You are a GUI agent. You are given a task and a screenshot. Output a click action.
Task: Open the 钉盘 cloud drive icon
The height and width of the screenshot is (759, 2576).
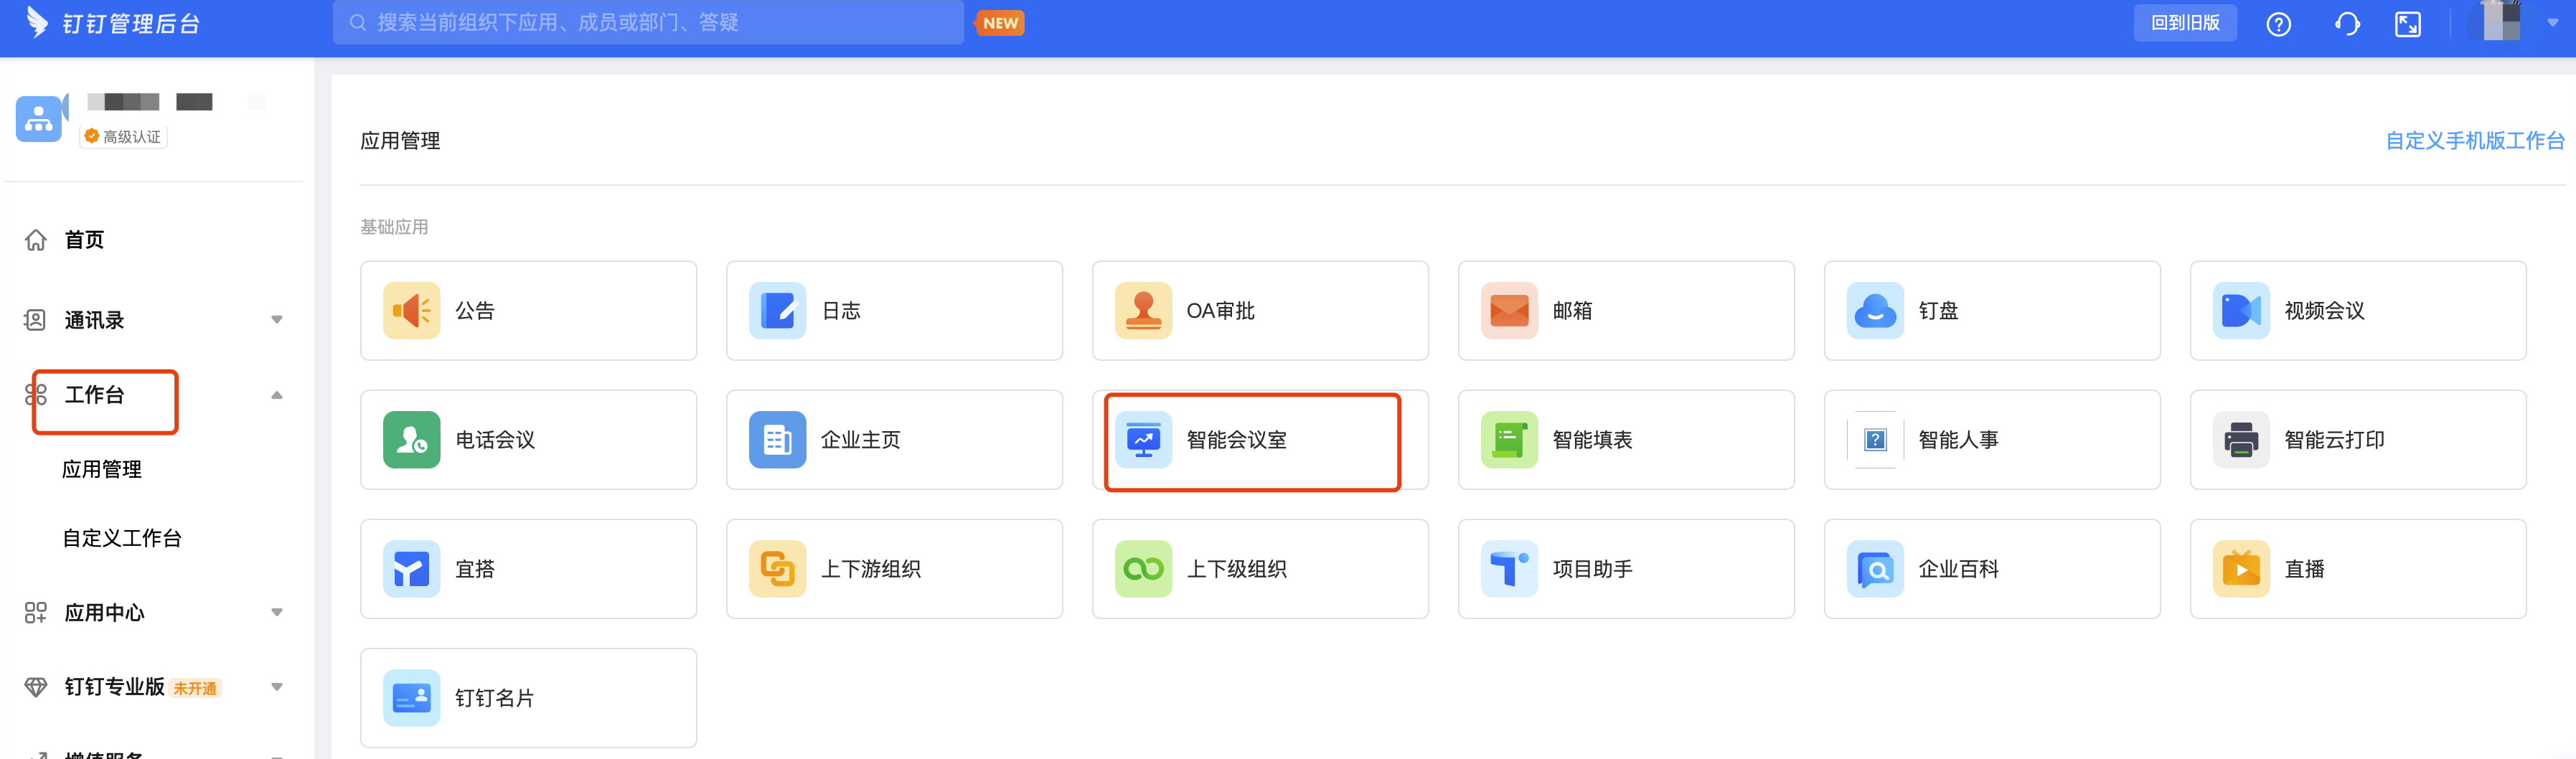coord(1875,311)
